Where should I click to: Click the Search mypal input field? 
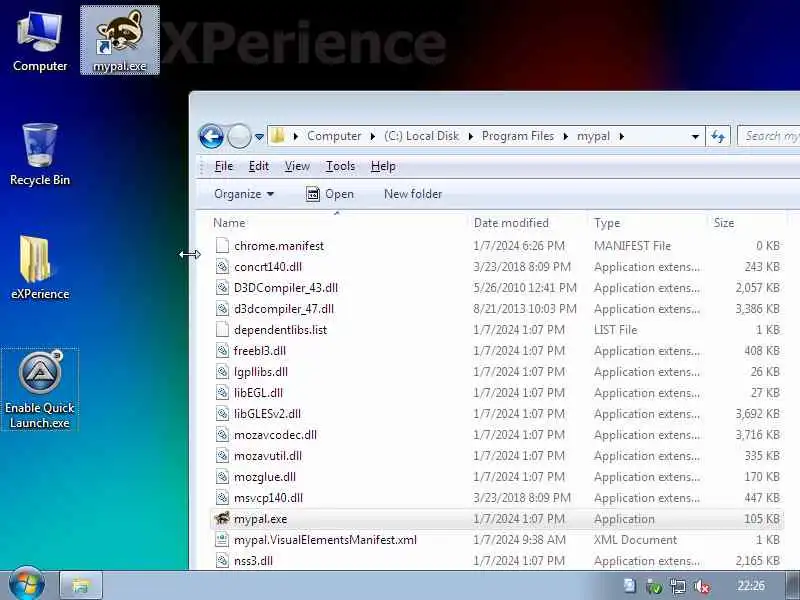[769, 136]
